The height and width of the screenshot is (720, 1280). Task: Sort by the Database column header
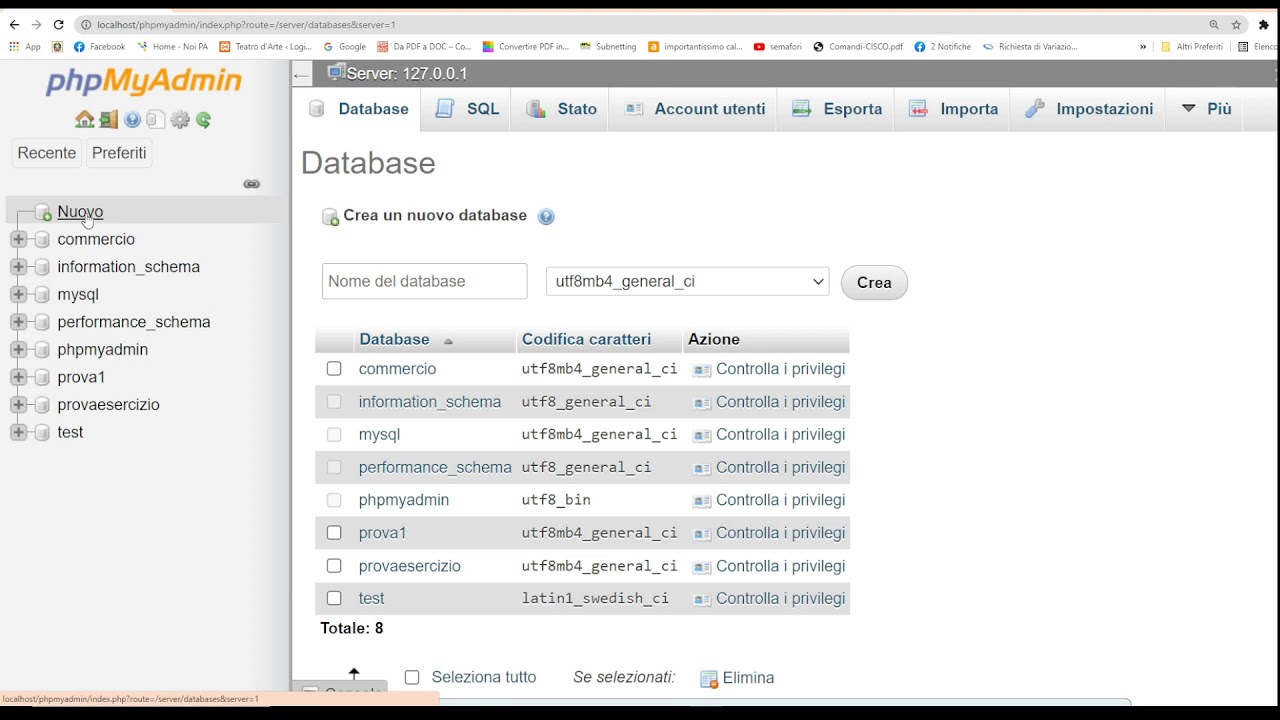pyautogui.click(x=394, y=340)
